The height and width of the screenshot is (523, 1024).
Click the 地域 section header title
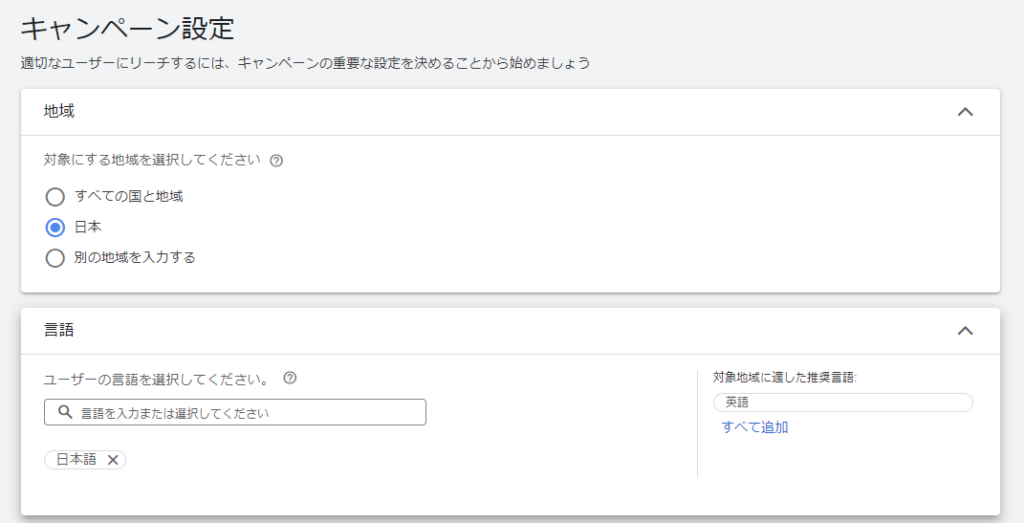[x=59, y=112]
